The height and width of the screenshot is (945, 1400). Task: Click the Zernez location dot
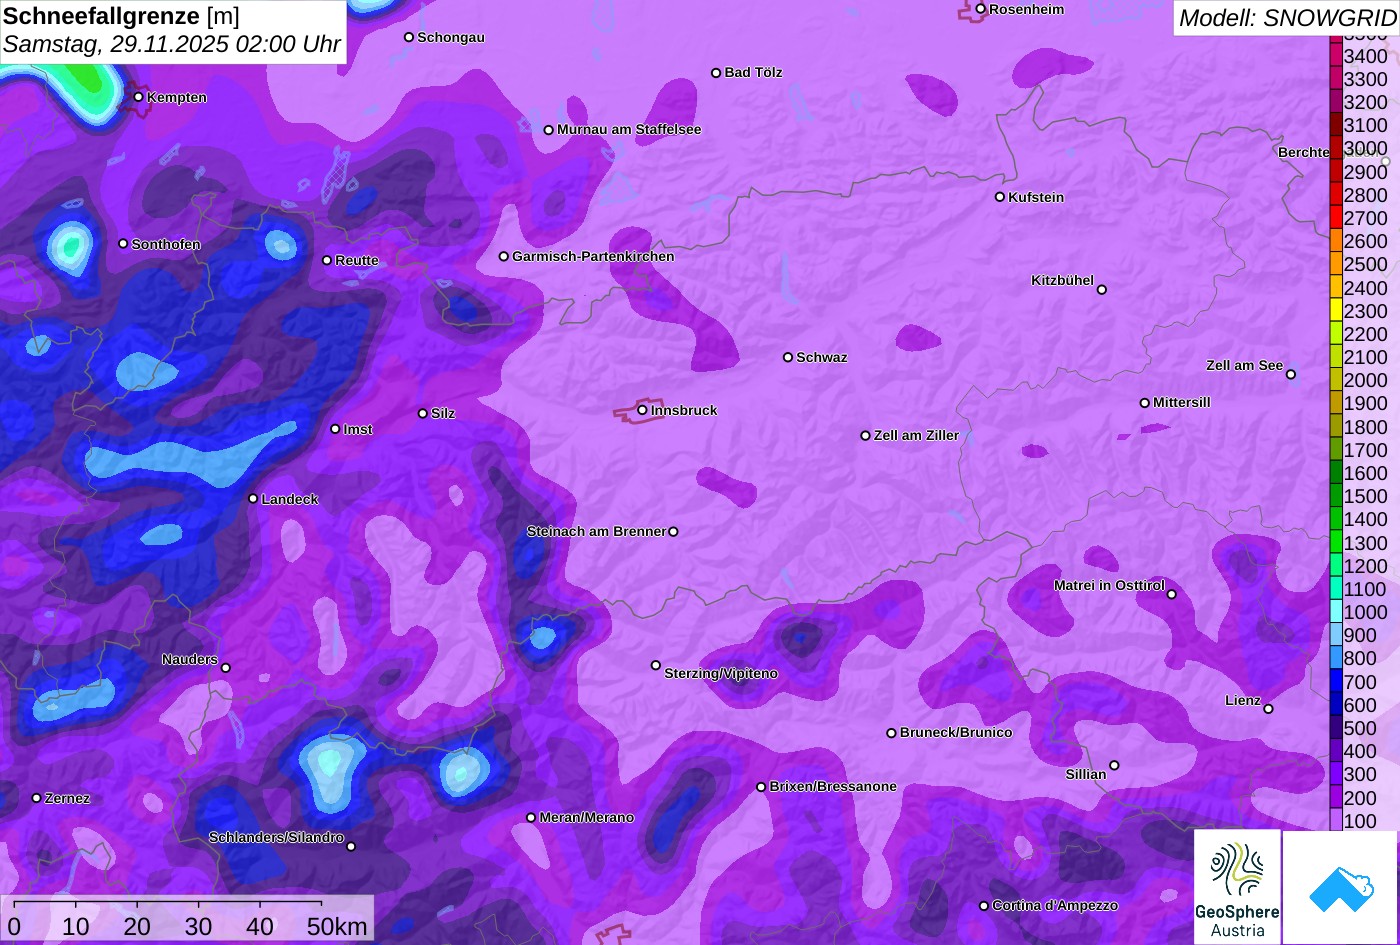(x=36, y=798)
